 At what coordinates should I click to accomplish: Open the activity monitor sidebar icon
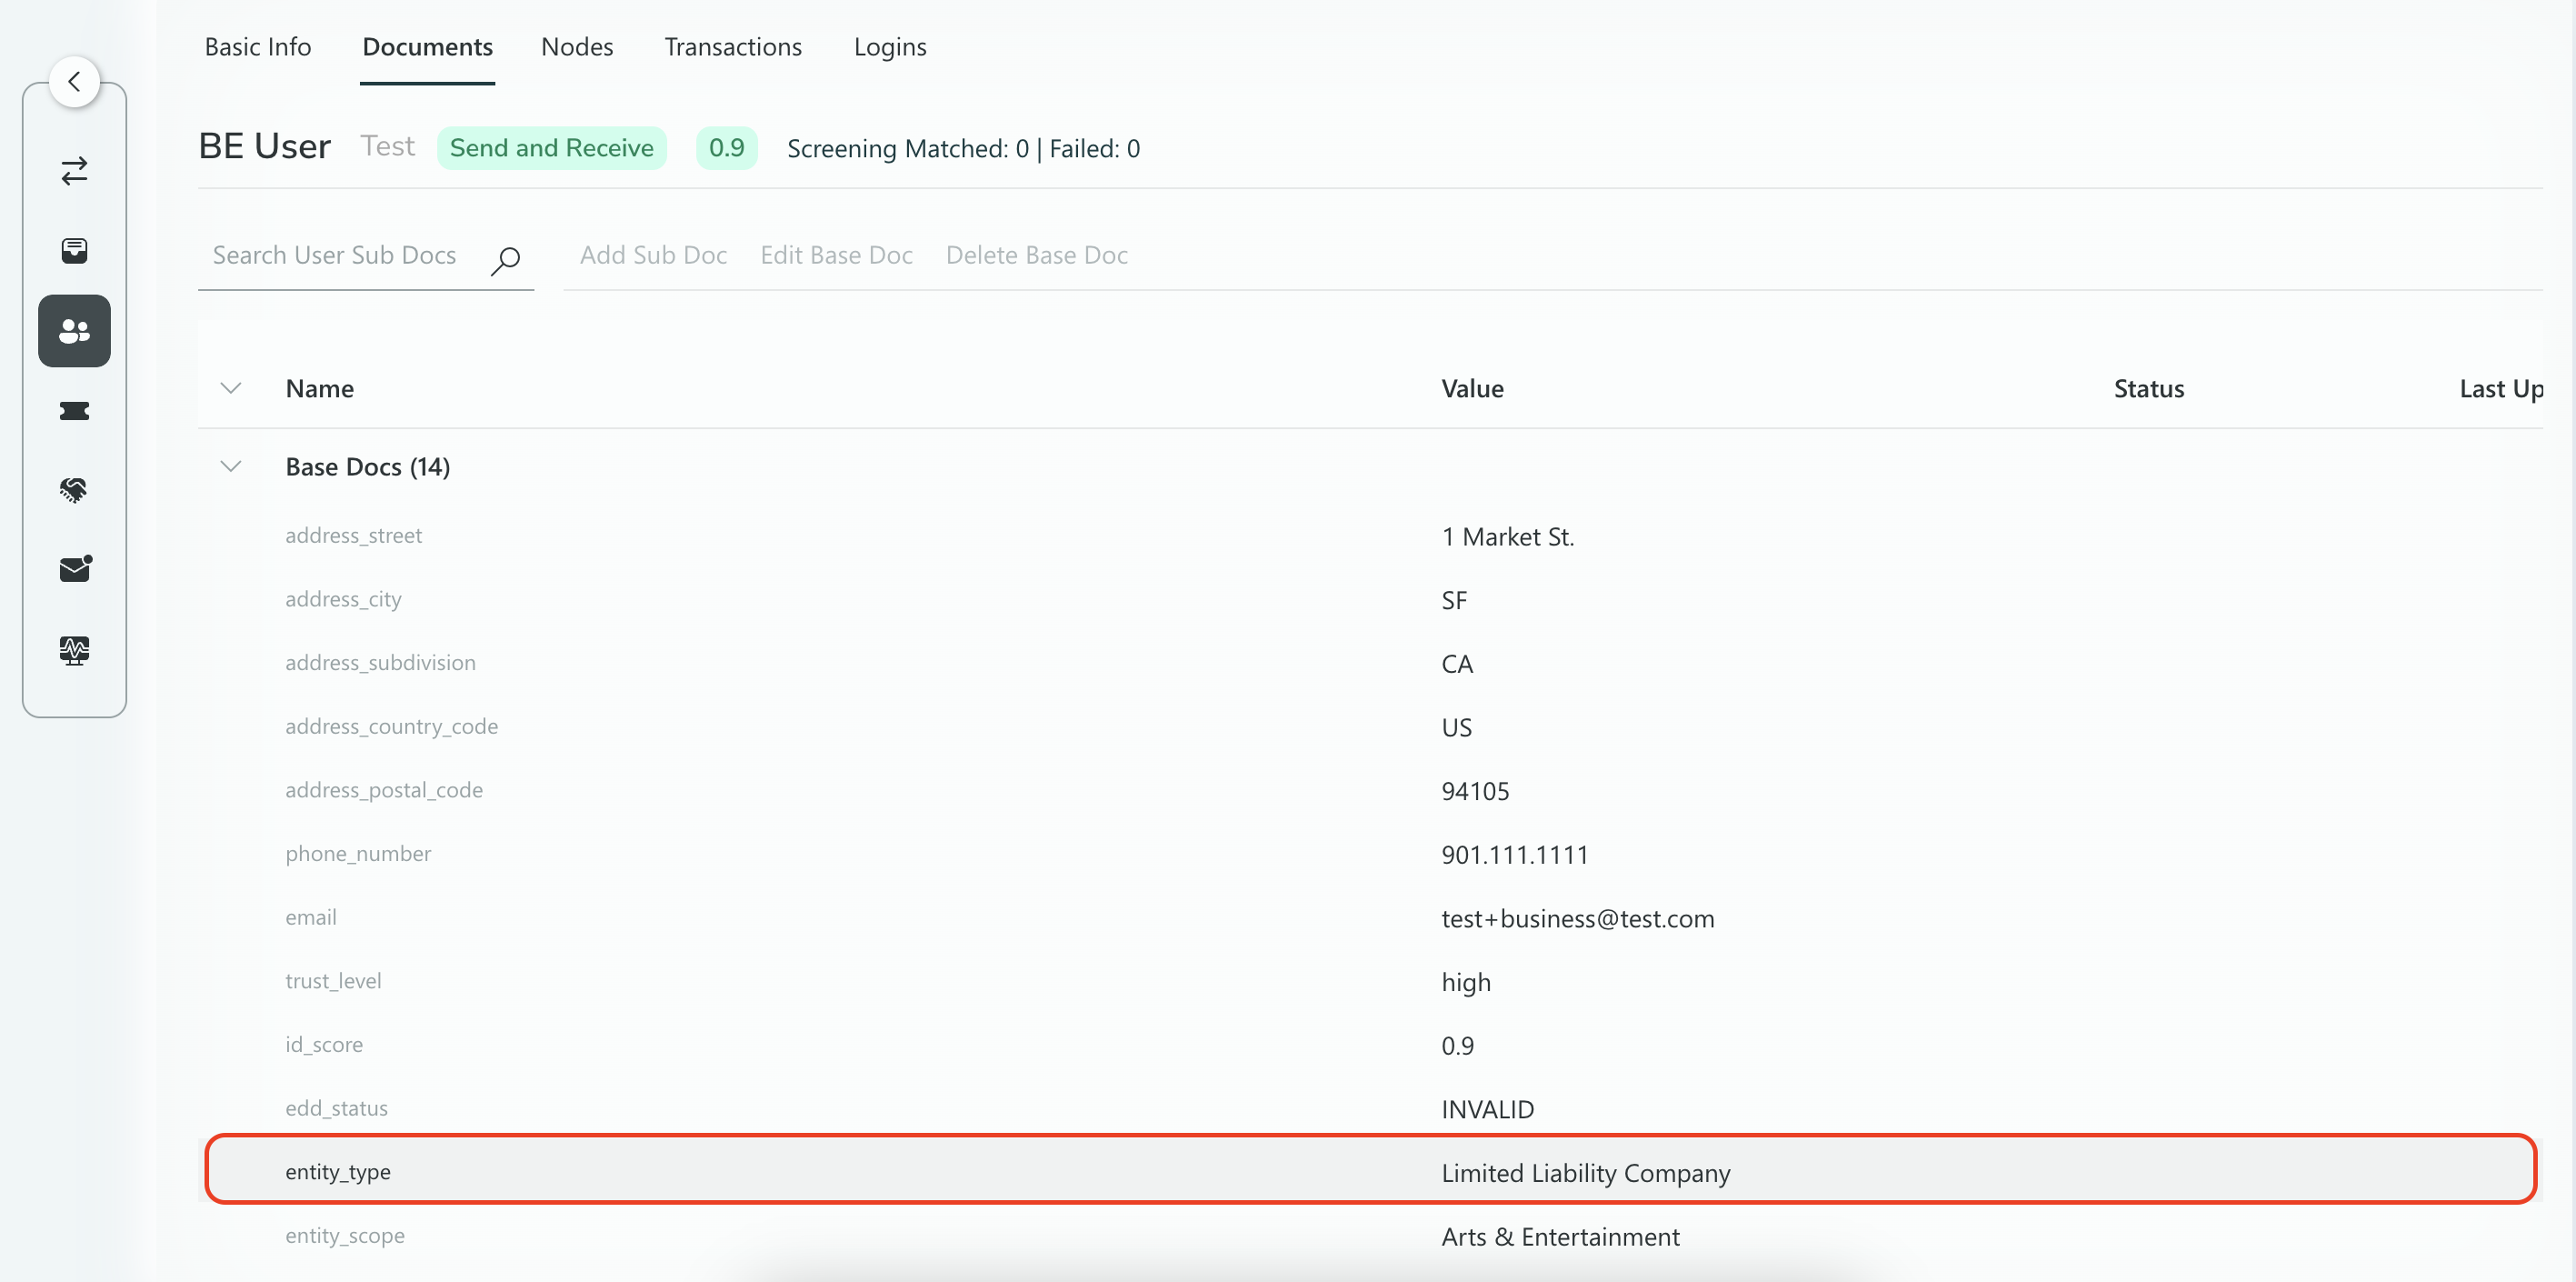pos(74,650)
